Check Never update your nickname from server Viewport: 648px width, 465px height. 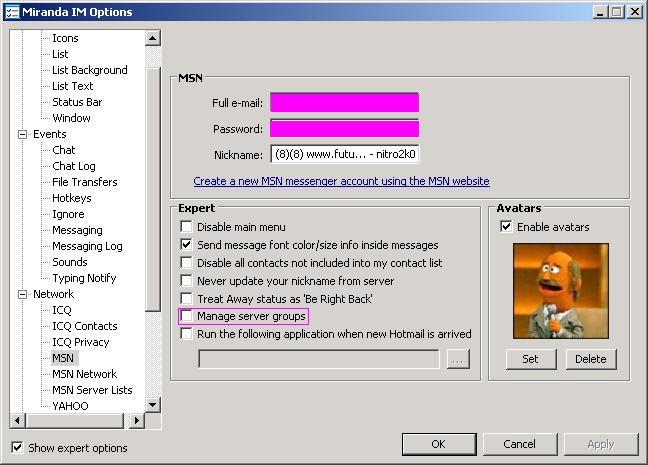coord(186,281)
